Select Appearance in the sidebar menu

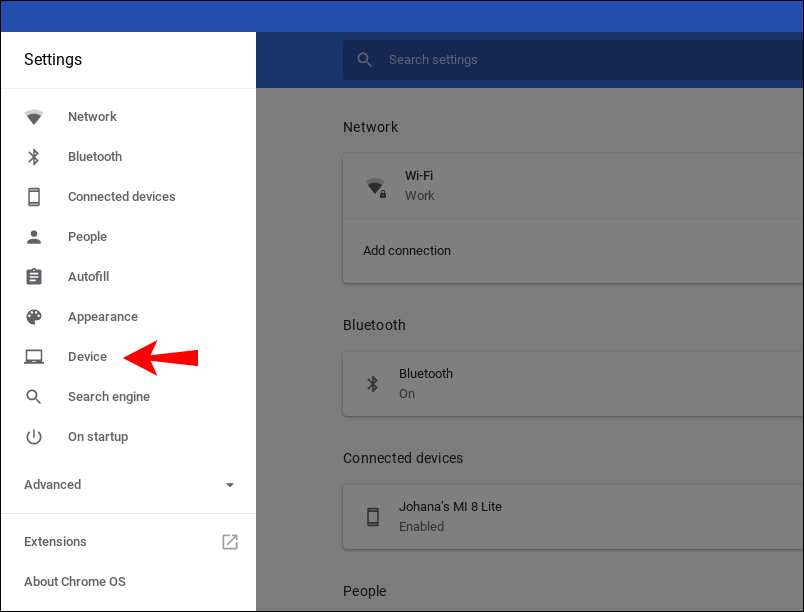pos(103,317)
